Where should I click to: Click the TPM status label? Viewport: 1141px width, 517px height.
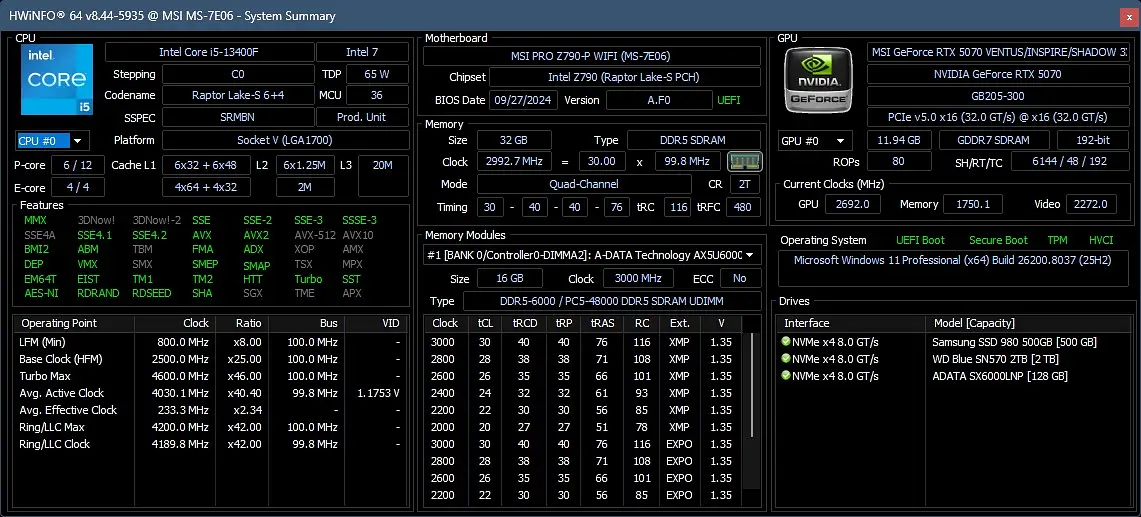(x=1057, y=240)
